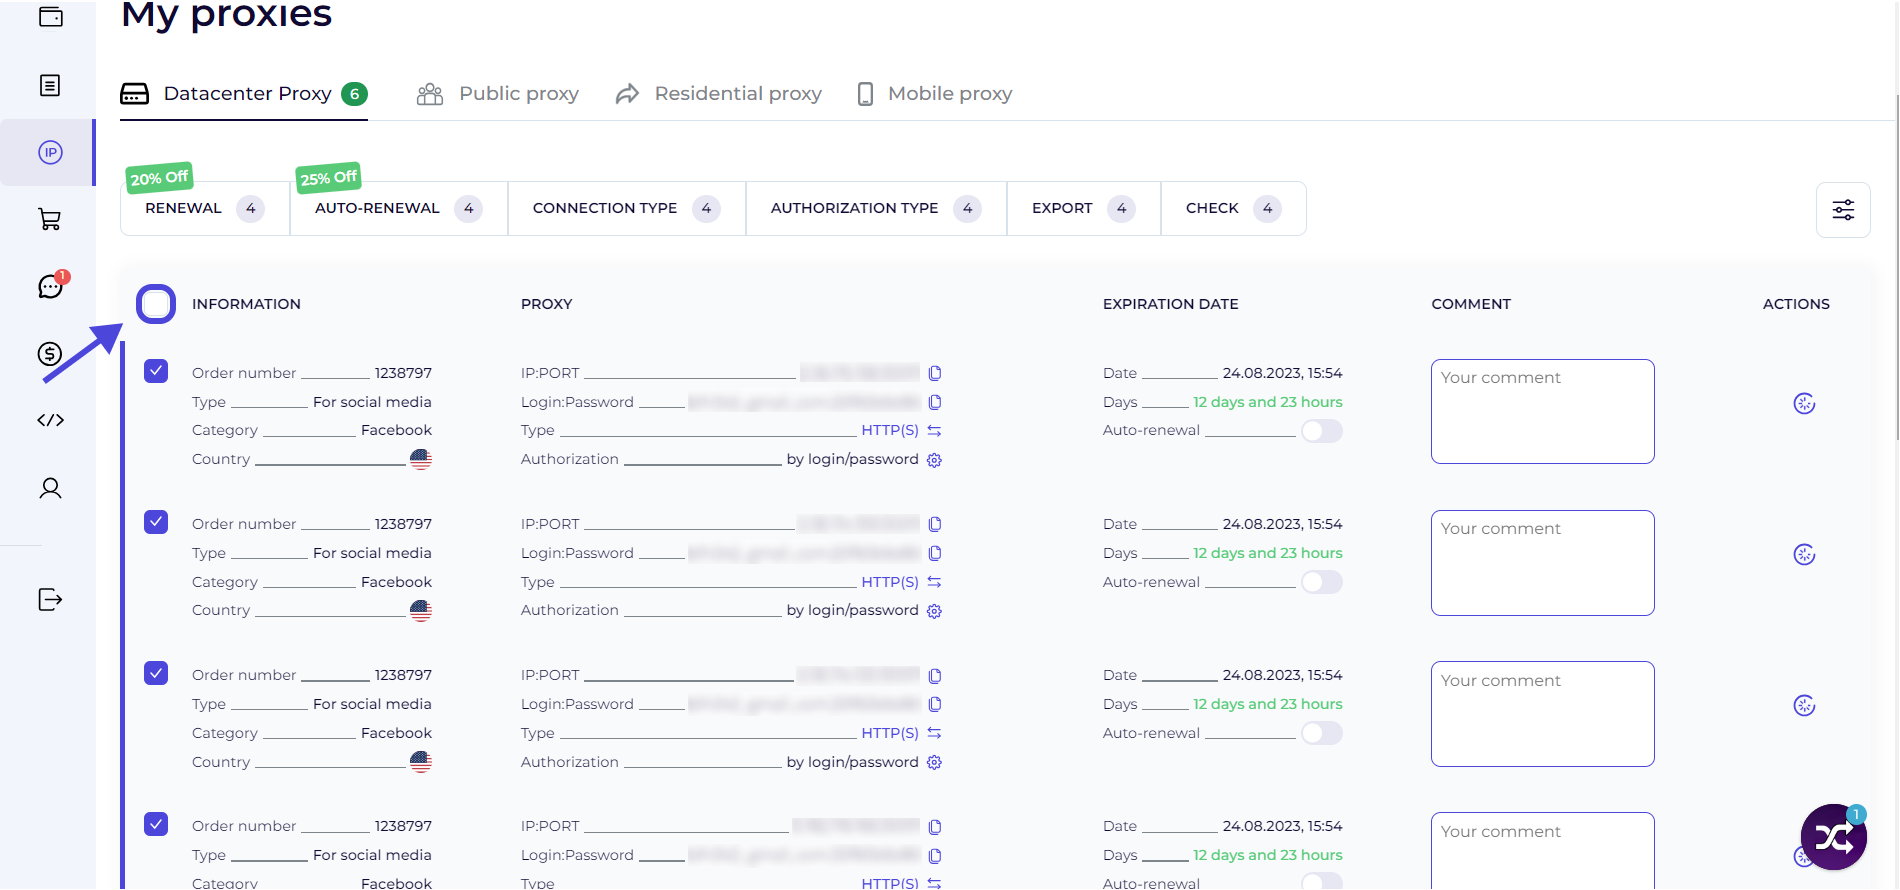Click the page vertical scrollbar
This screenshot has width=1900, height=890.
coord(1896,267)
